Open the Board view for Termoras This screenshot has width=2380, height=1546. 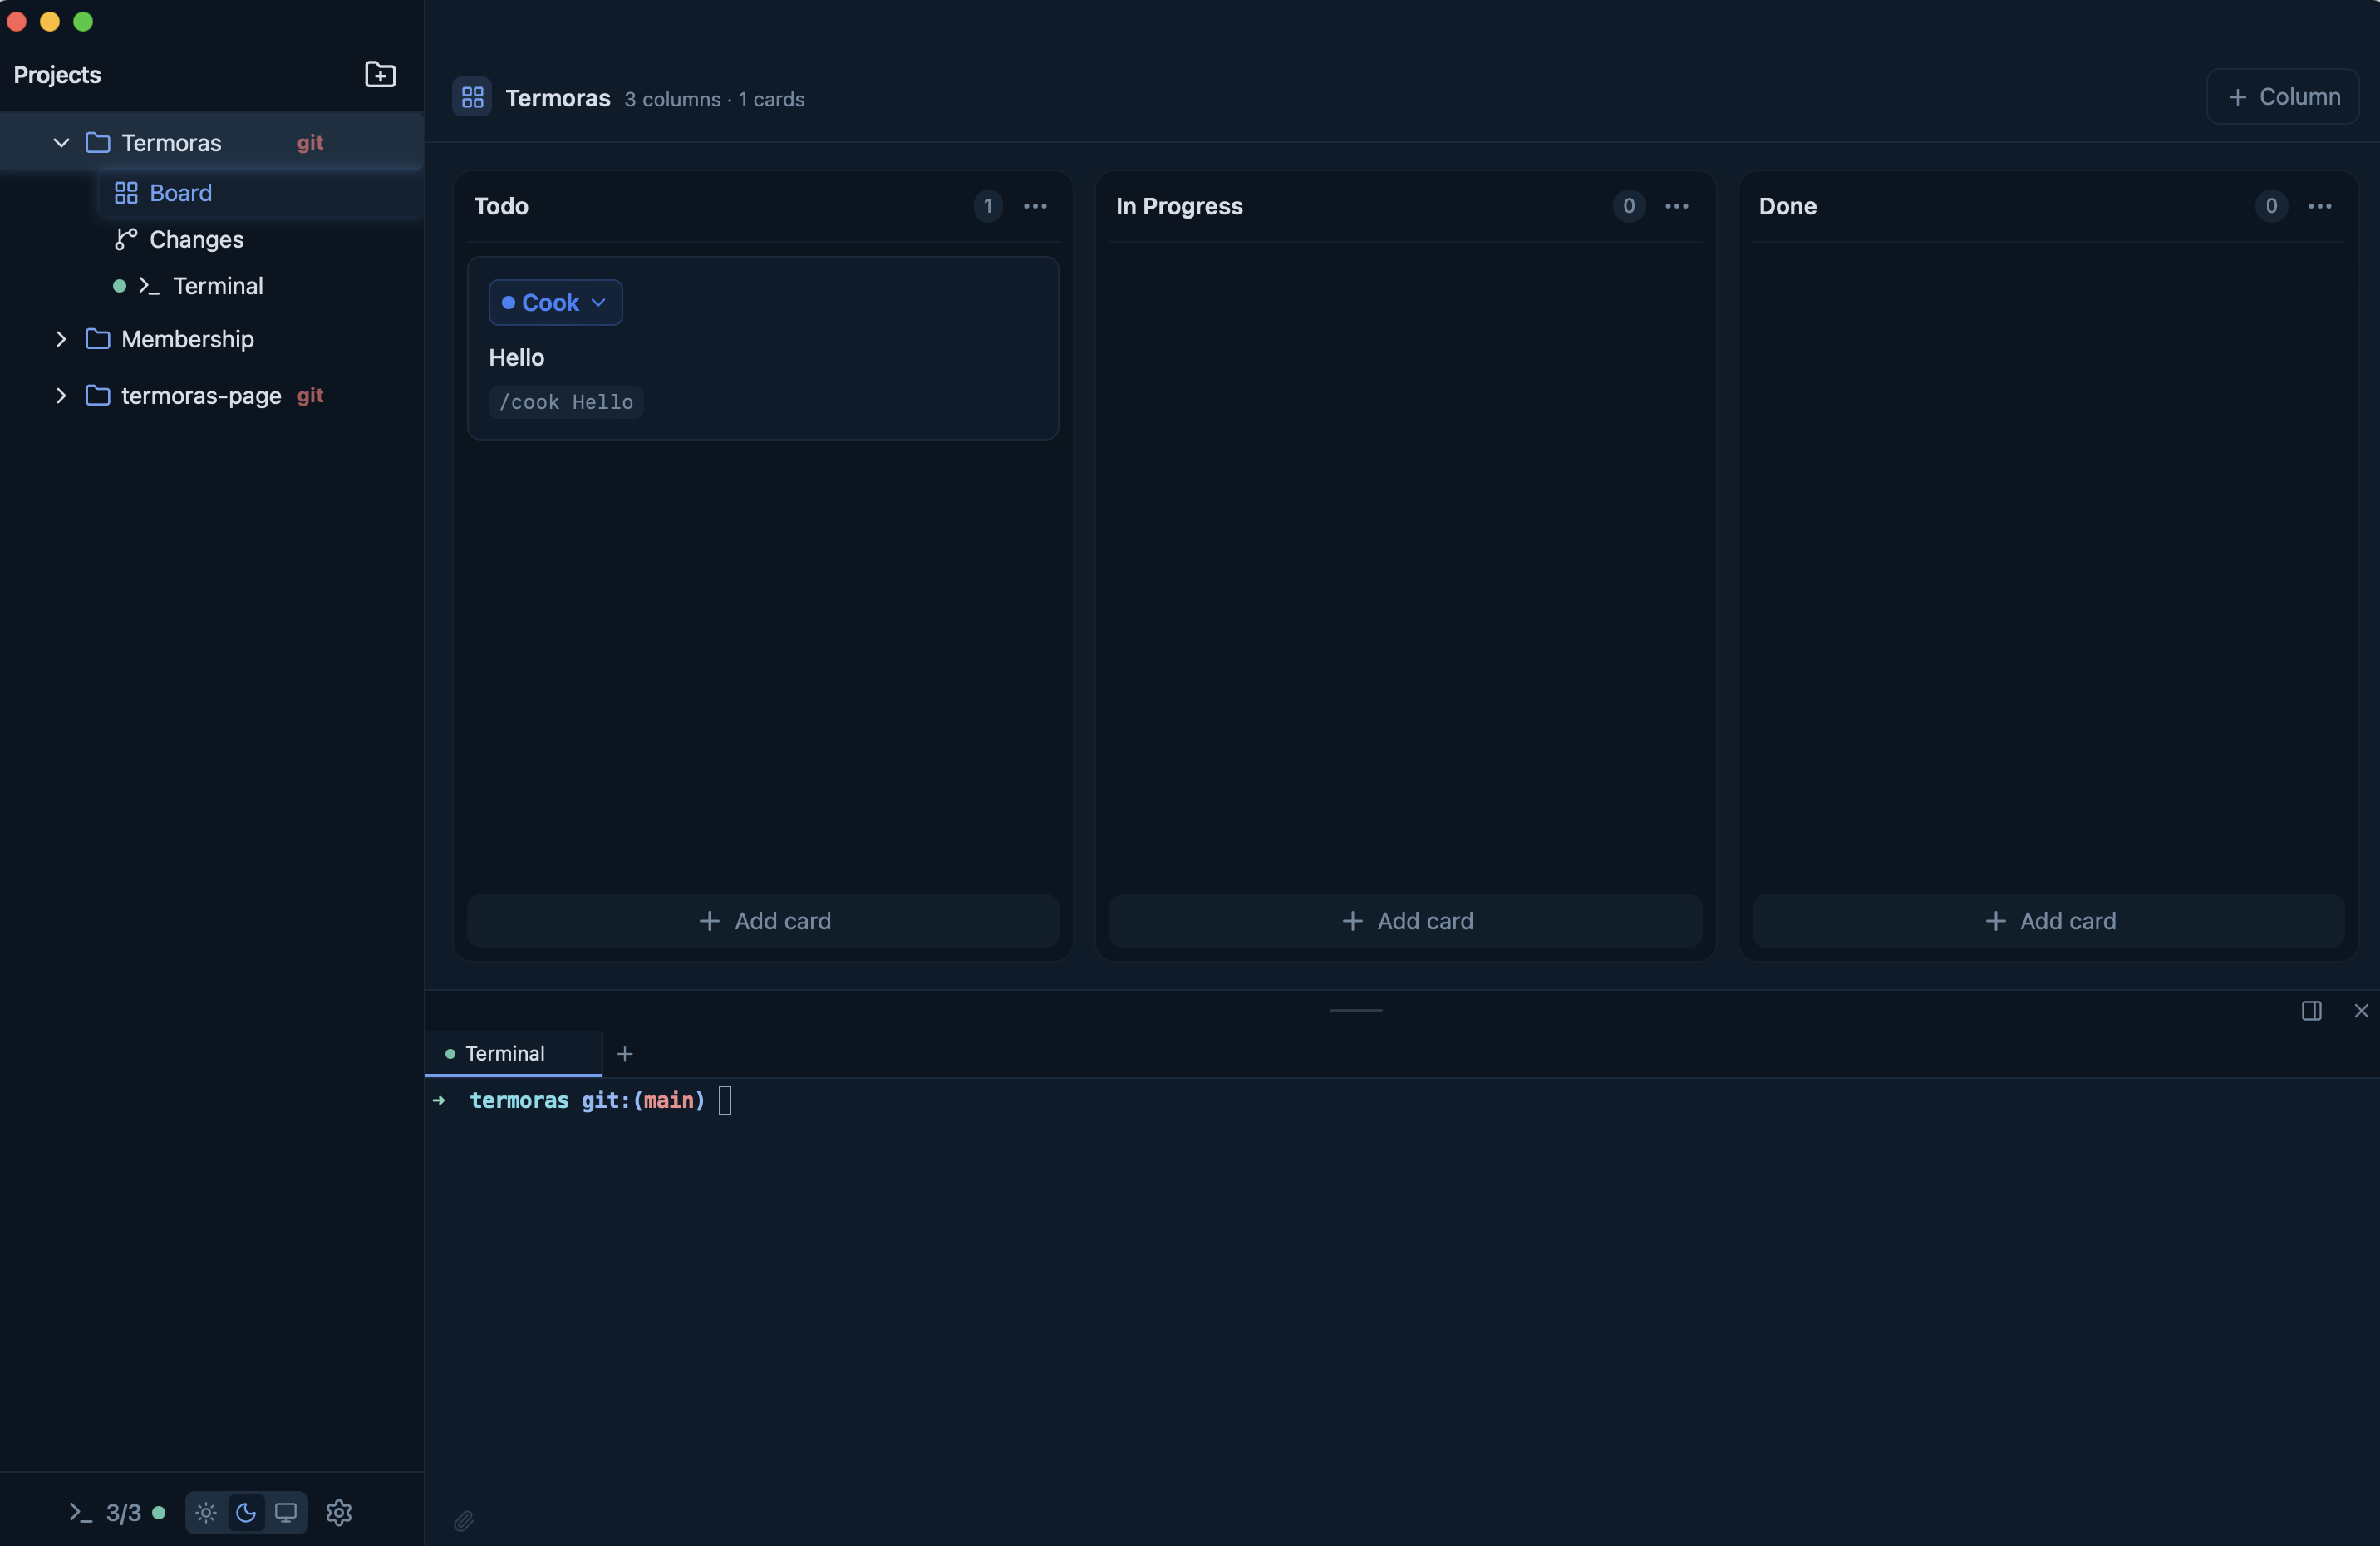click(x=181, y=192)
